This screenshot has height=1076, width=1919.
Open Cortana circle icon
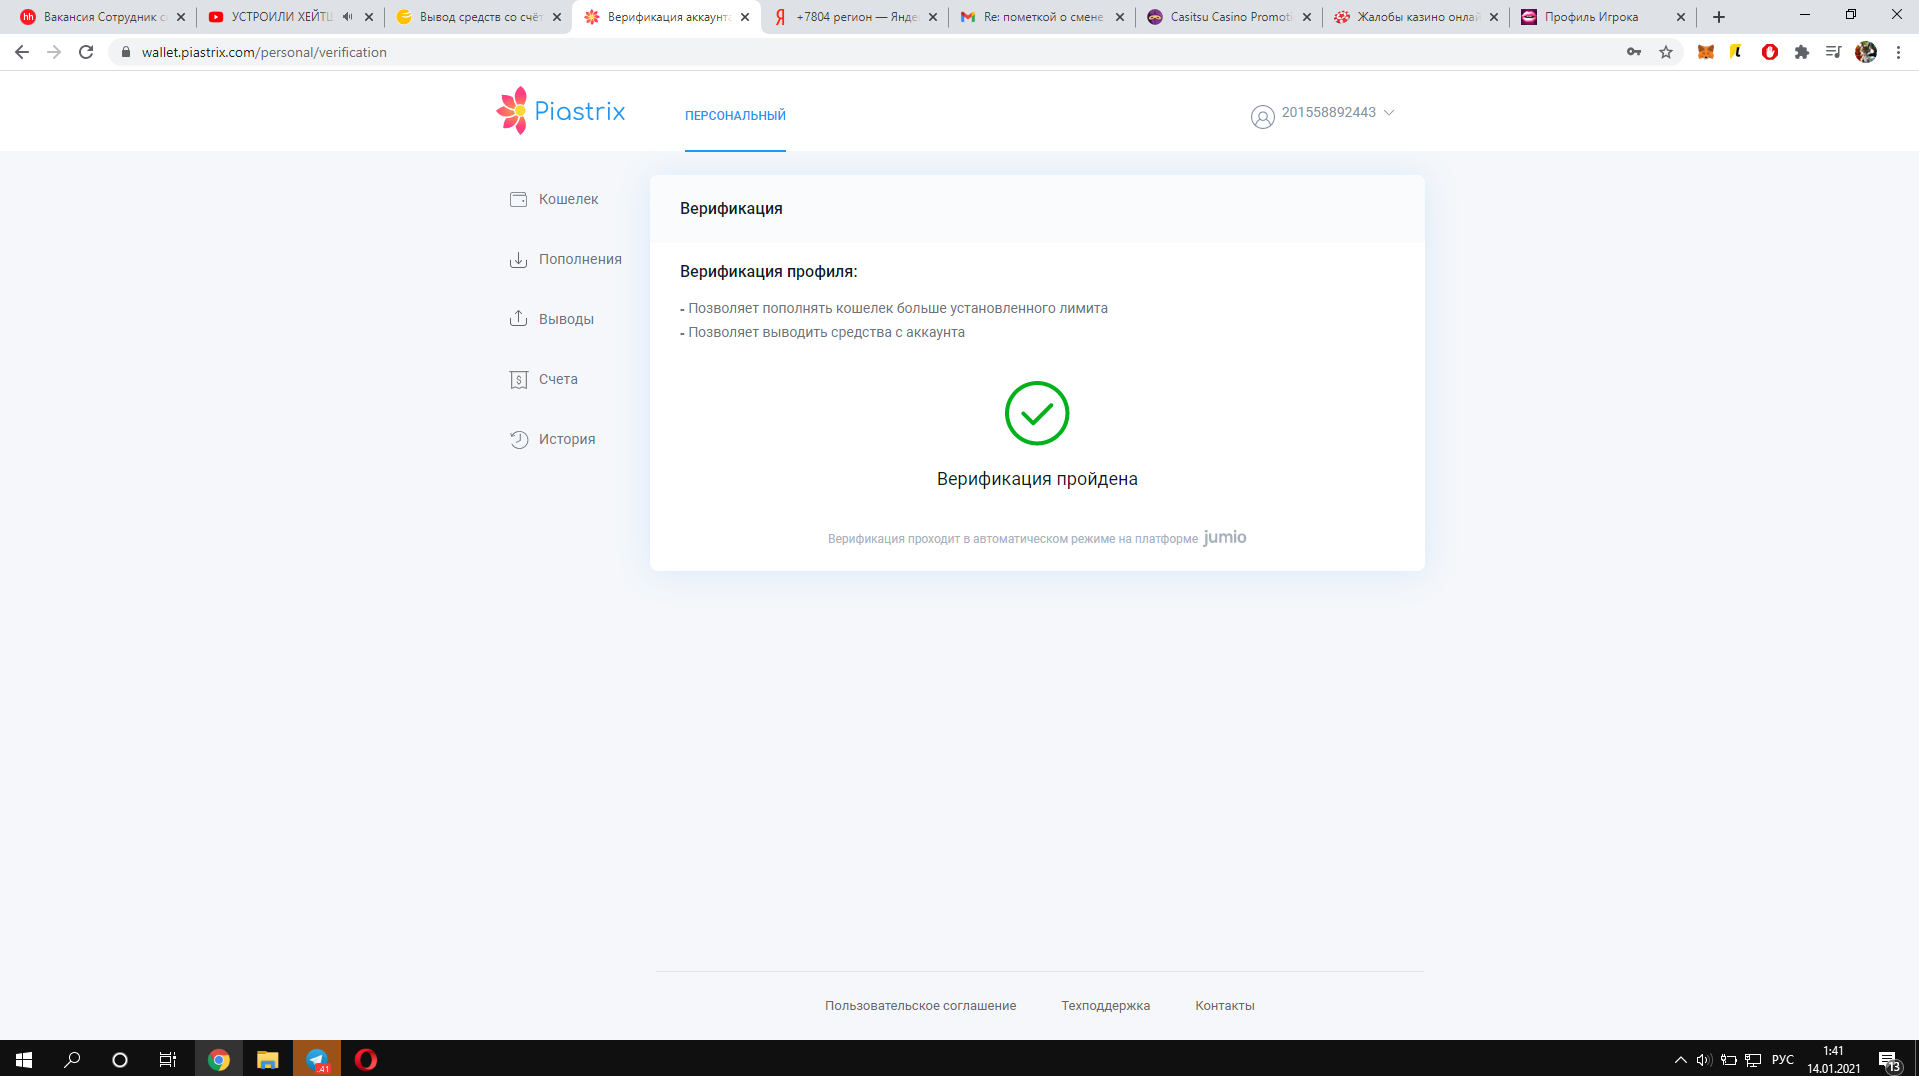click(x=120, y=1059)
